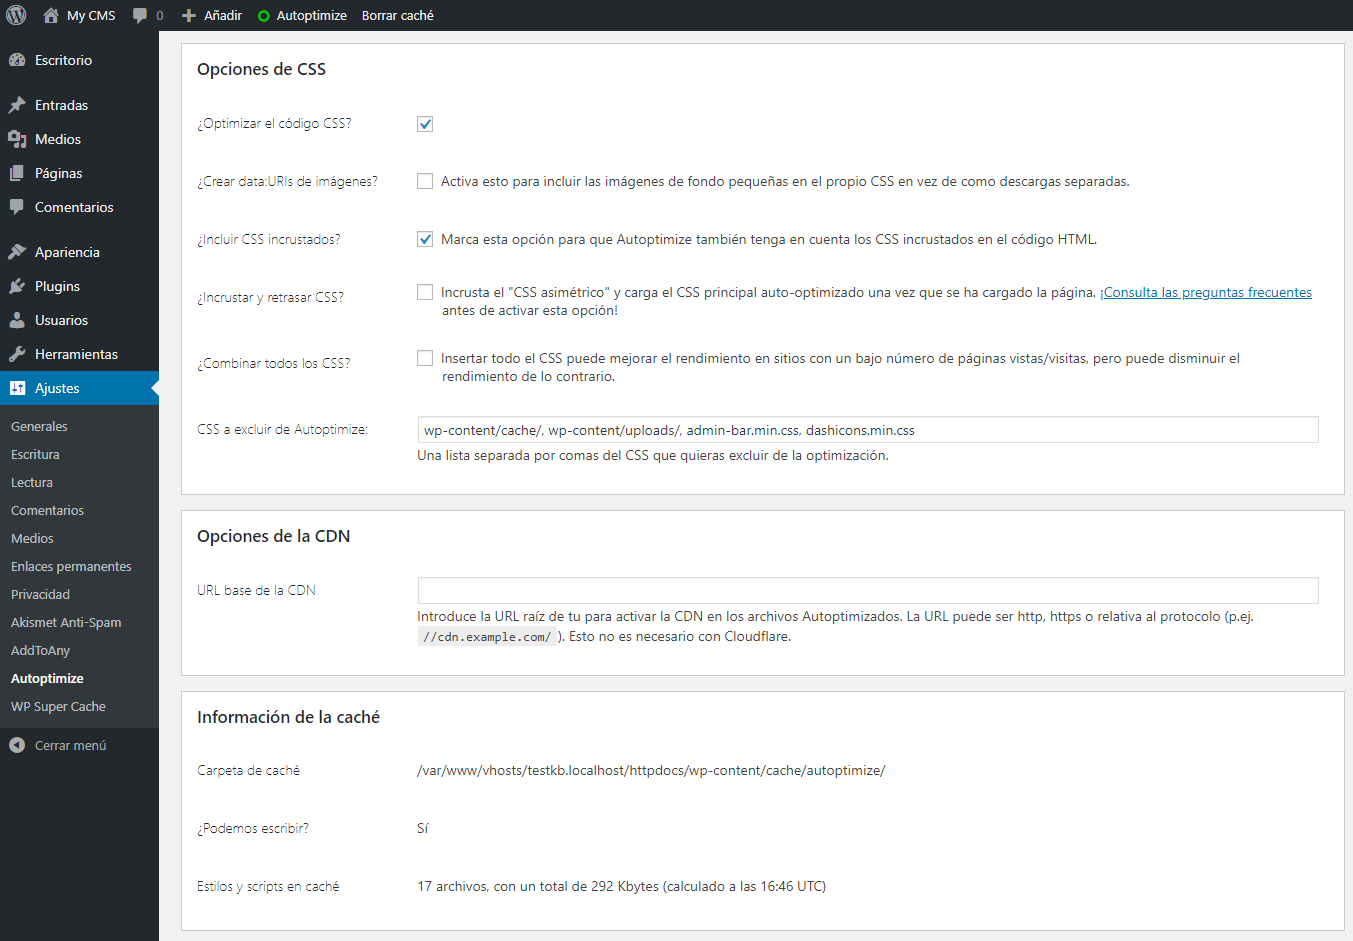Uncheck Optimizar el código CSS checkbox
Screen dimensions: 1353x941
pos(425,124)
